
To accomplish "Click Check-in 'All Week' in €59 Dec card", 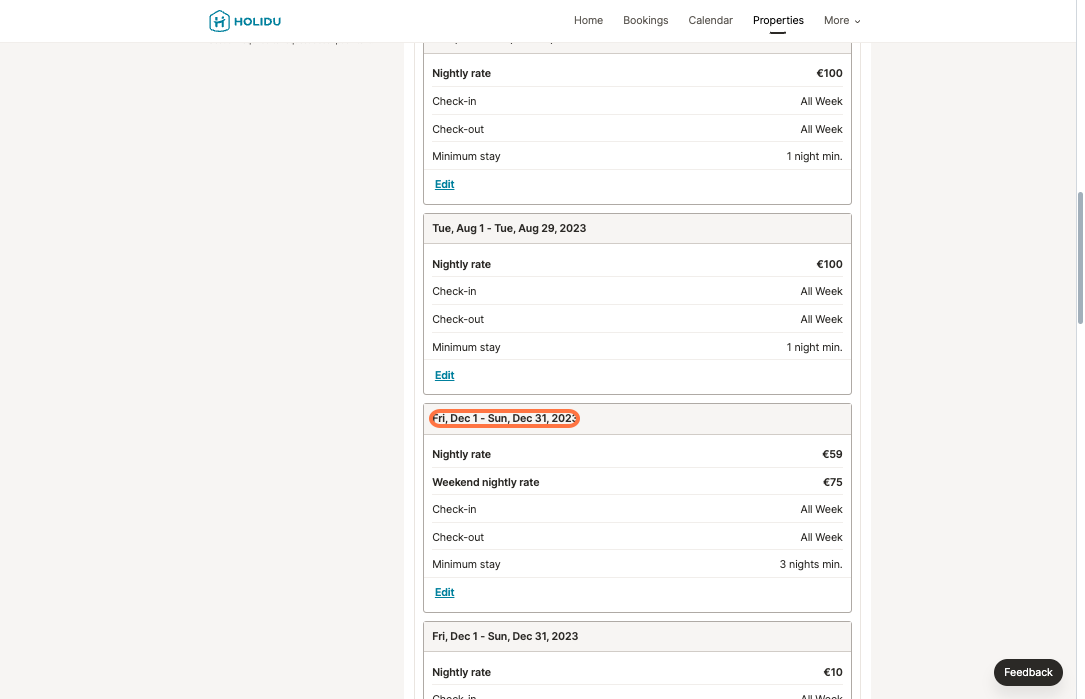I will point(821,509).
